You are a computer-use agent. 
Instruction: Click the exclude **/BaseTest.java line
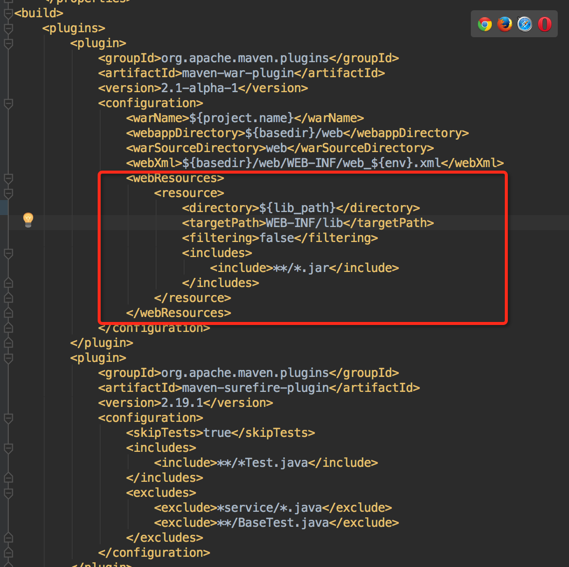click(276, 523)
